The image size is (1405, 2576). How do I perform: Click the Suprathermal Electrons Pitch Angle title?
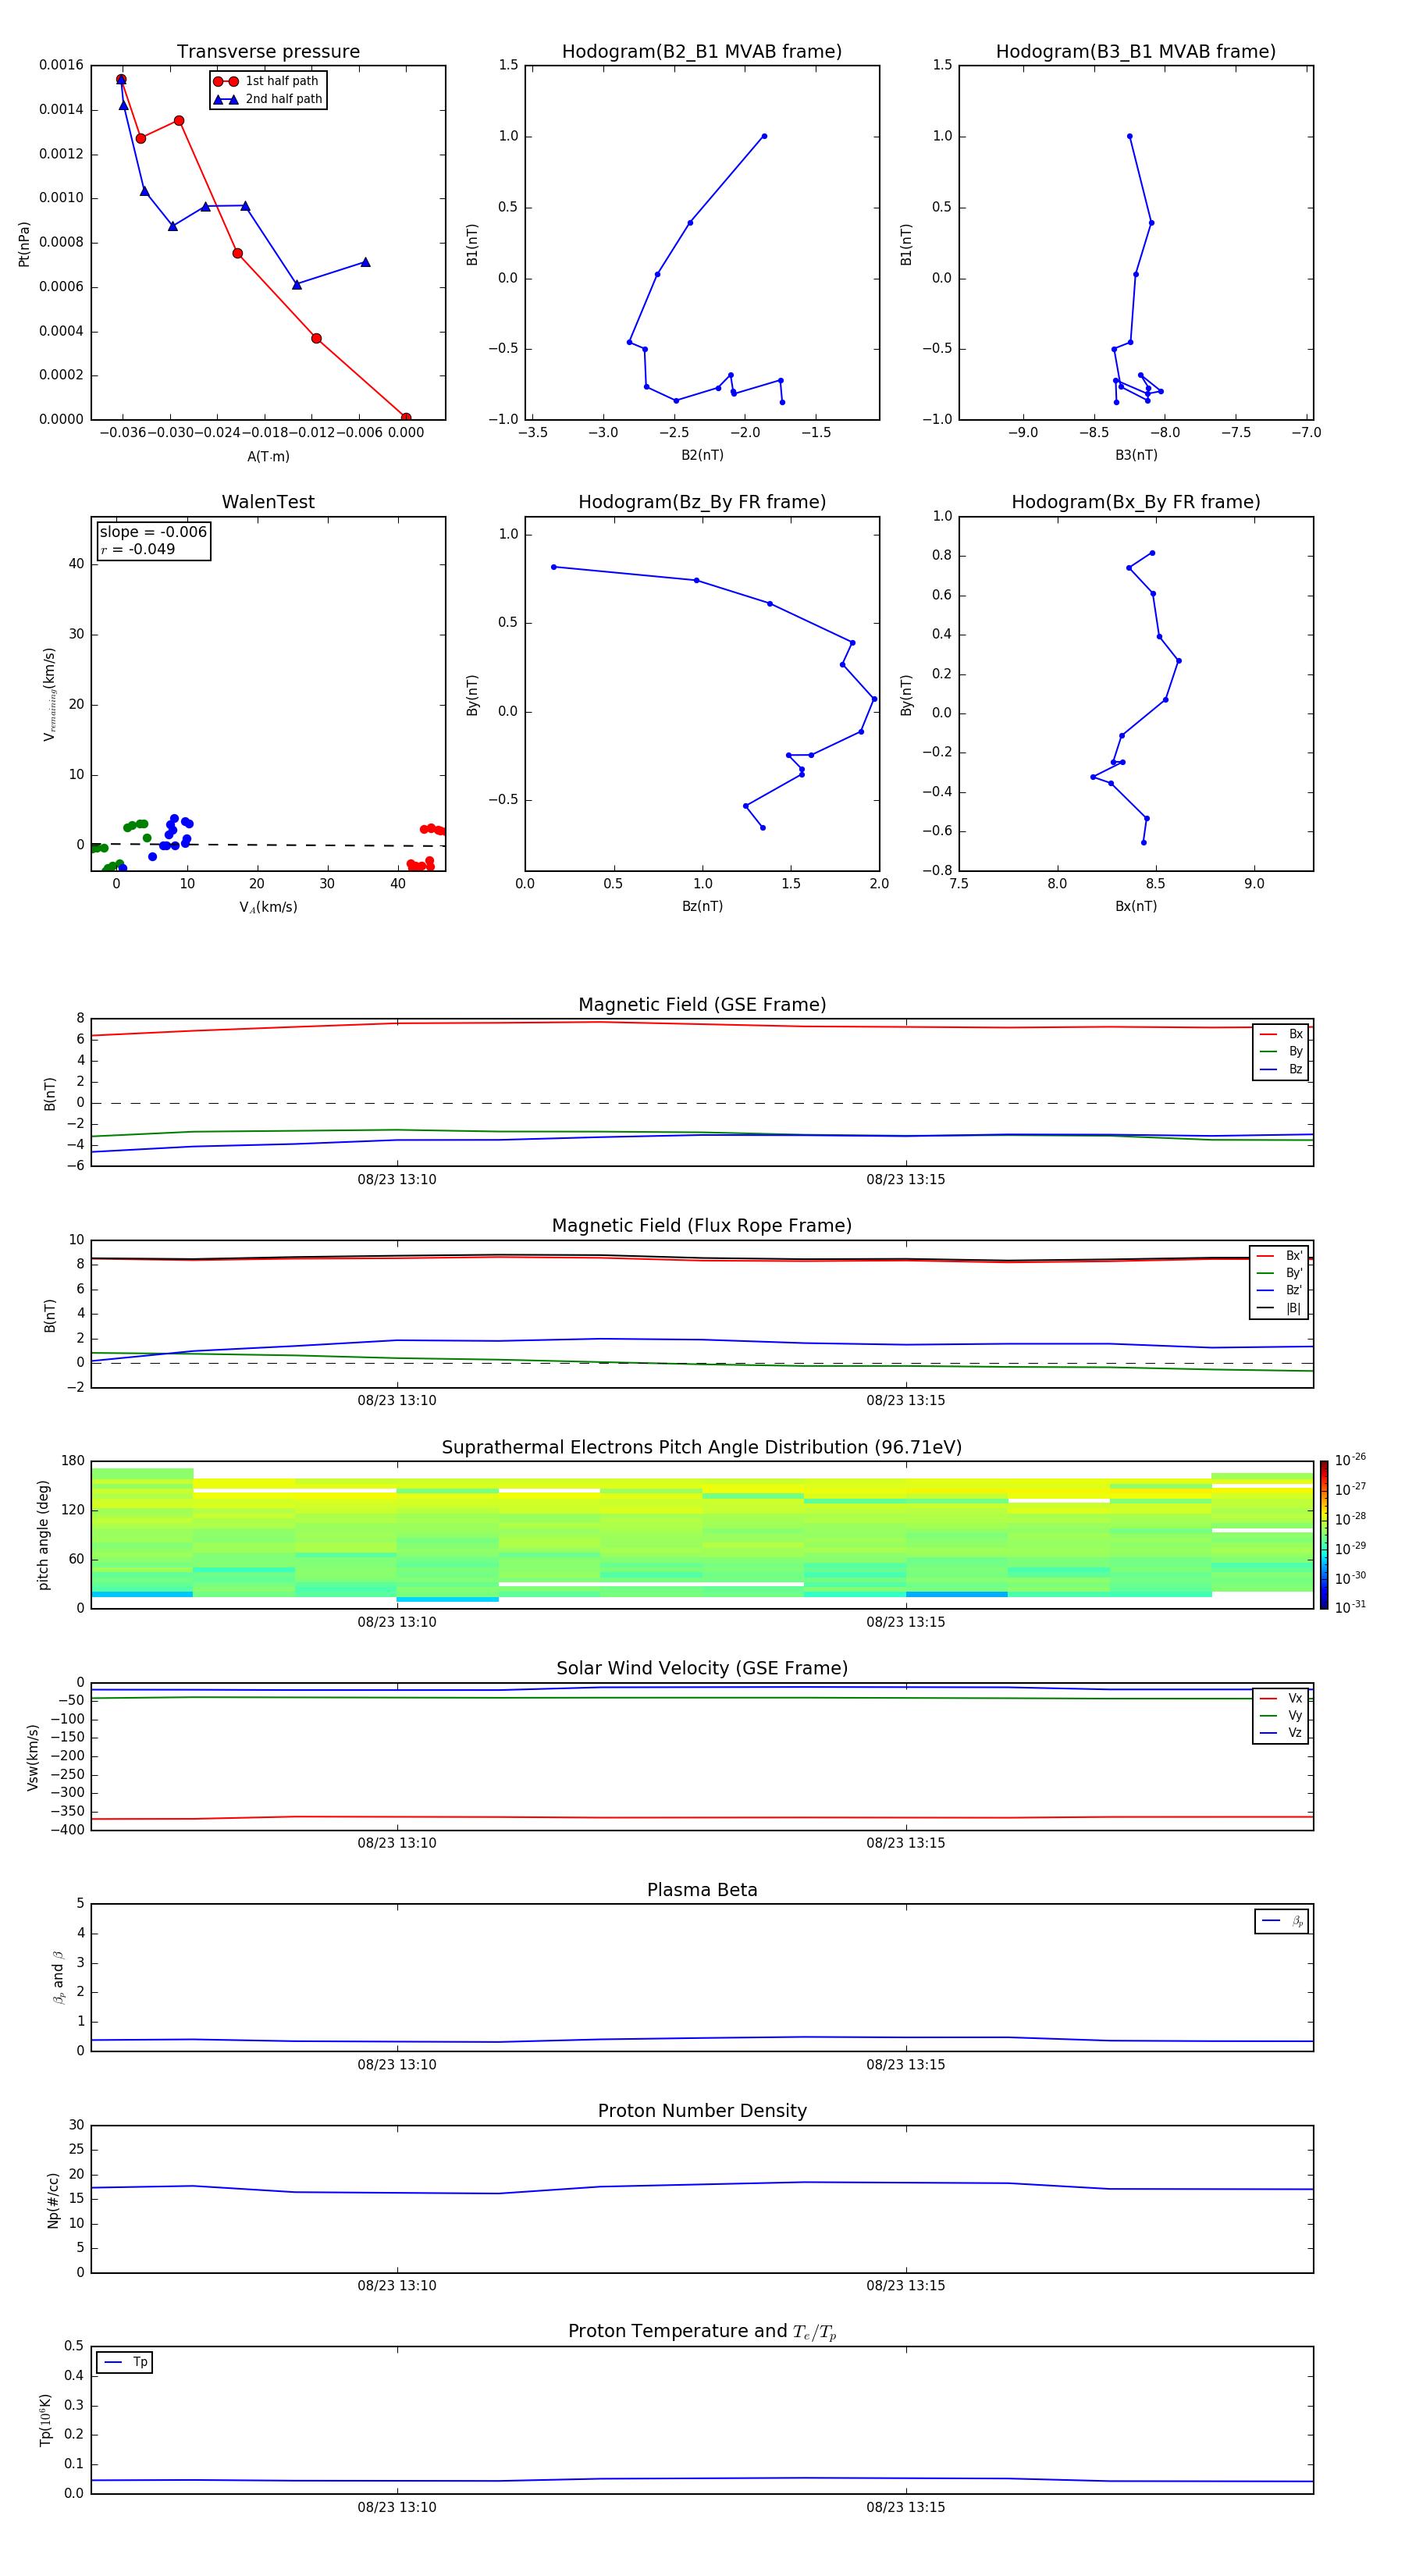(x=702, y=1448)
